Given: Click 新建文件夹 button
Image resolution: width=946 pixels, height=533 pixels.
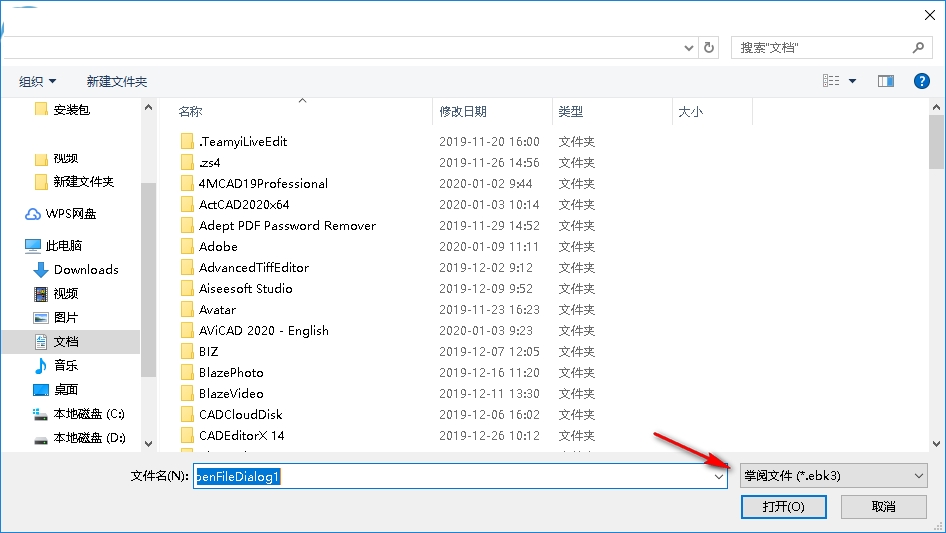Looking at the screenshot, I should point(116,81).
